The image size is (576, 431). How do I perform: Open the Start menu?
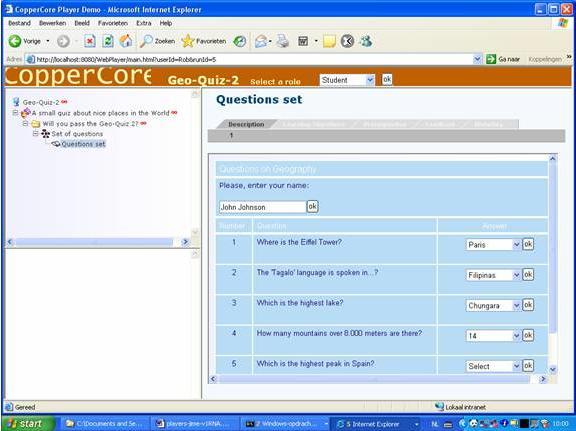[x=28, y=424]
